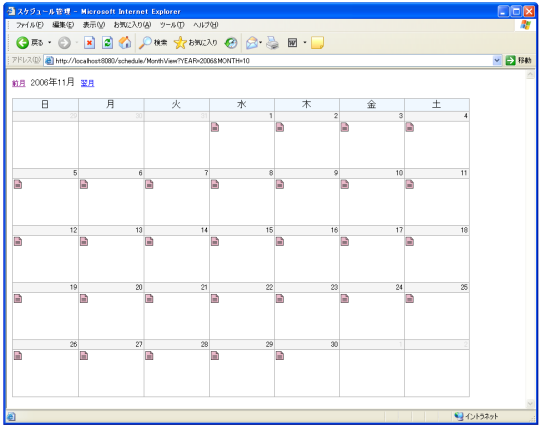
Task: Click the vertical scrollbar down arrow
Action: coord(530,403)
